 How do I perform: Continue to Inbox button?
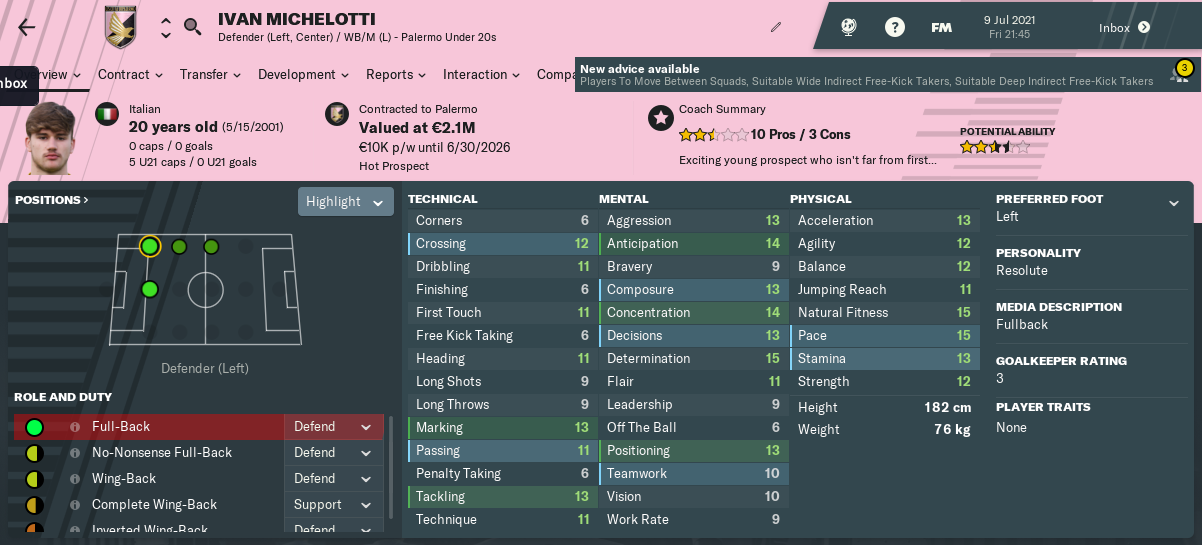[x=1125, y=27]
